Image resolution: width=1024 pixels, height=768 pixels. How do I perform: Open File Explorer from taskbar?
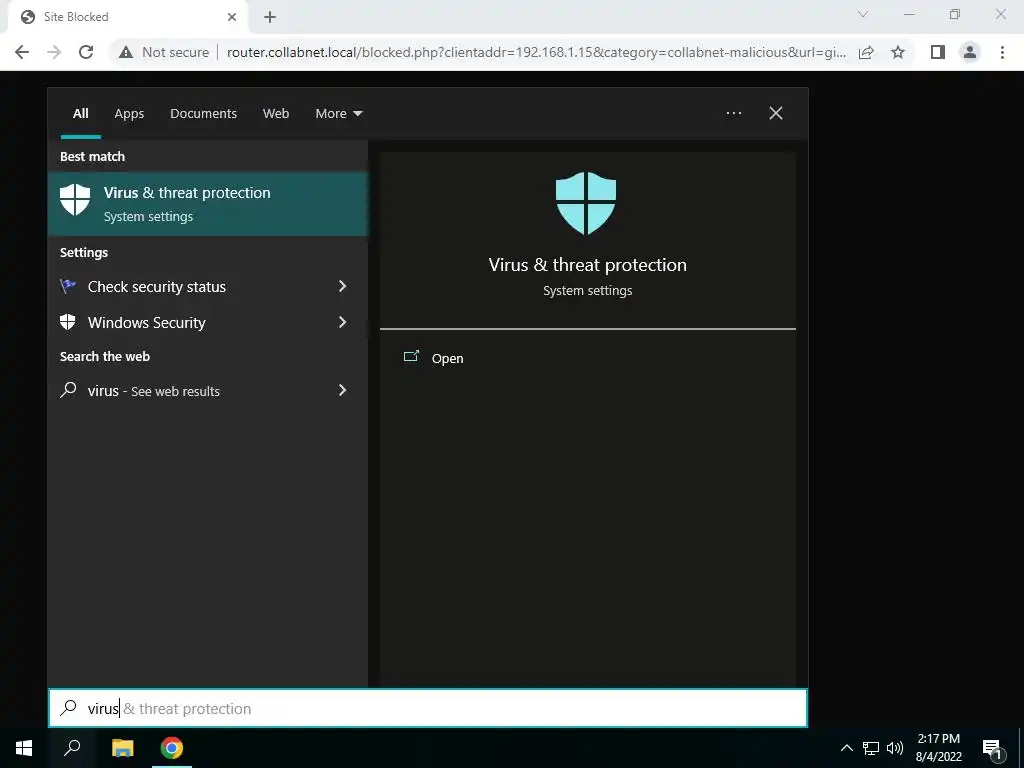[122, 748]
